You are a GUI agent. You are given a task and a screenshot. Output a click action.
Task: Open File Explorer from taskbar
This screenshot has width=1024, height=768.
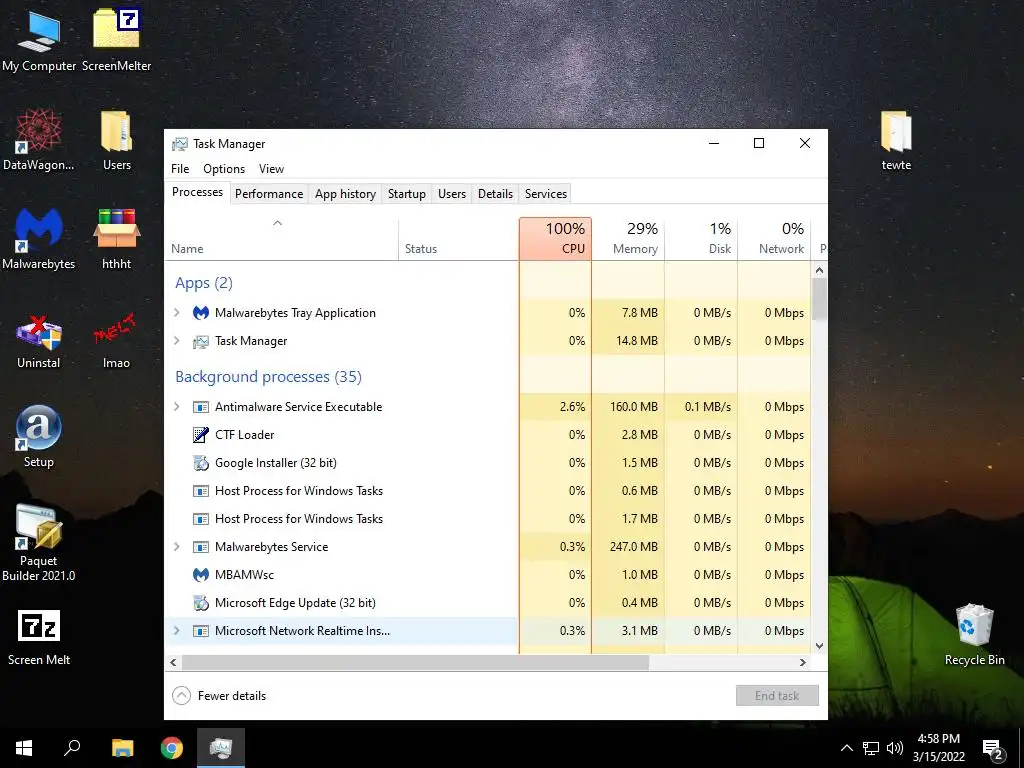[122, 748]
